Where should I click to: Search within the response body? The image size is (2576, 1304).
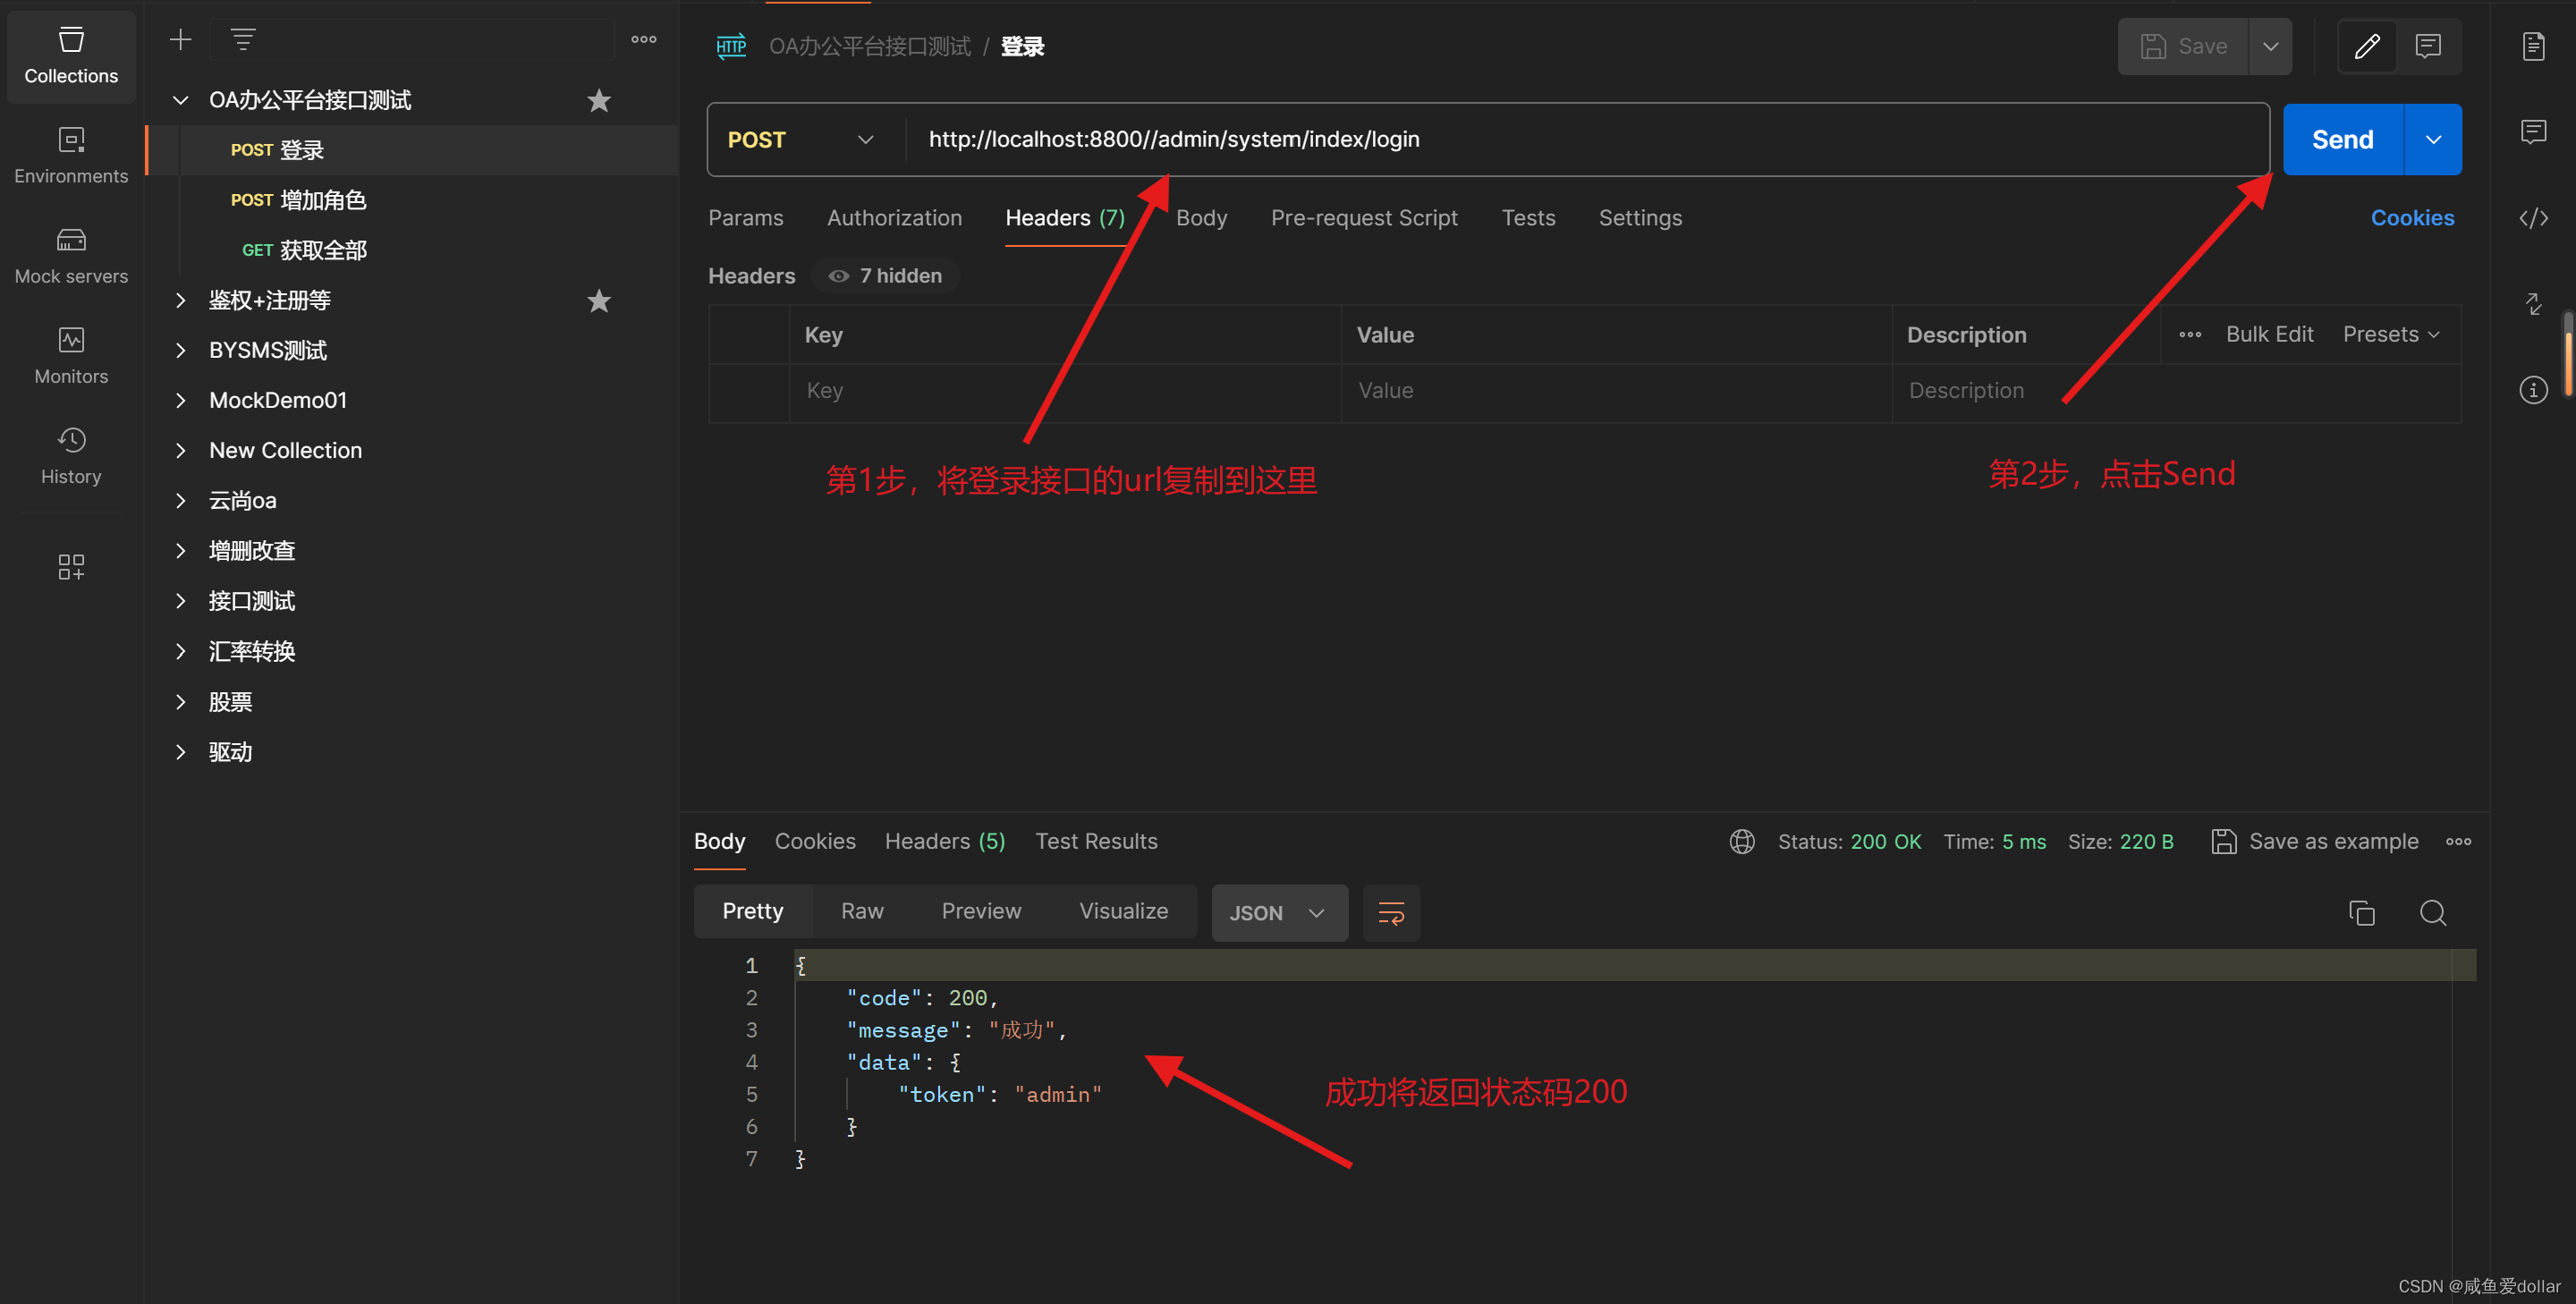tap(2432, 913)
